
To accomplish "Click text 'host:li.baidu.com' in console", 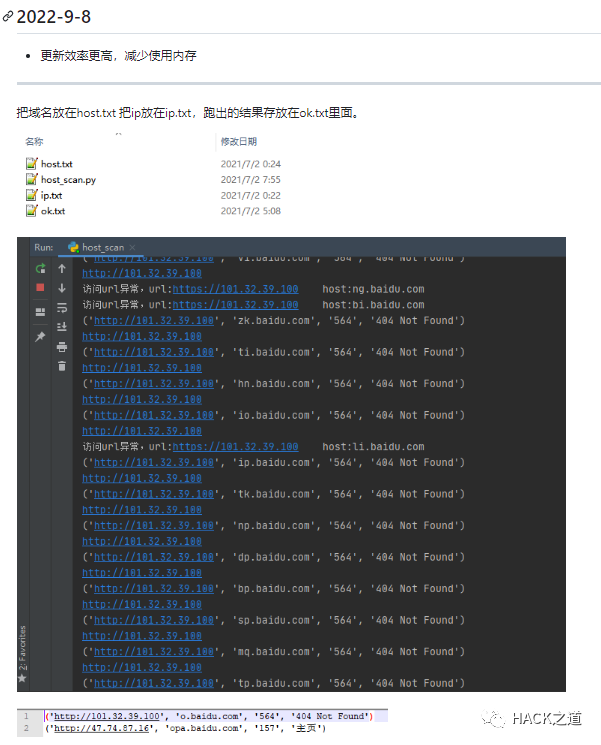I will (373, 447).
